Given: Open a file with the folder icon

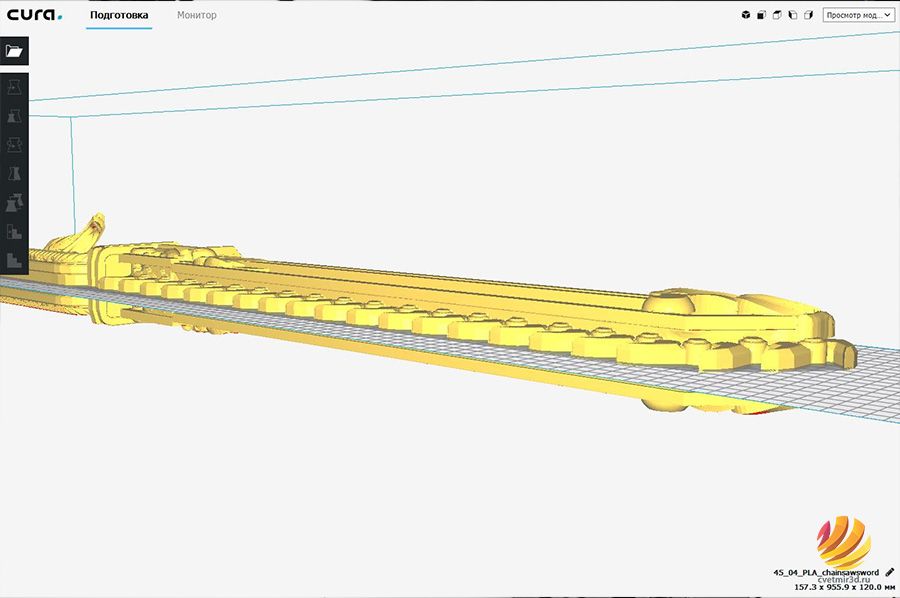Looking at the screenshot, I should 14,51.
